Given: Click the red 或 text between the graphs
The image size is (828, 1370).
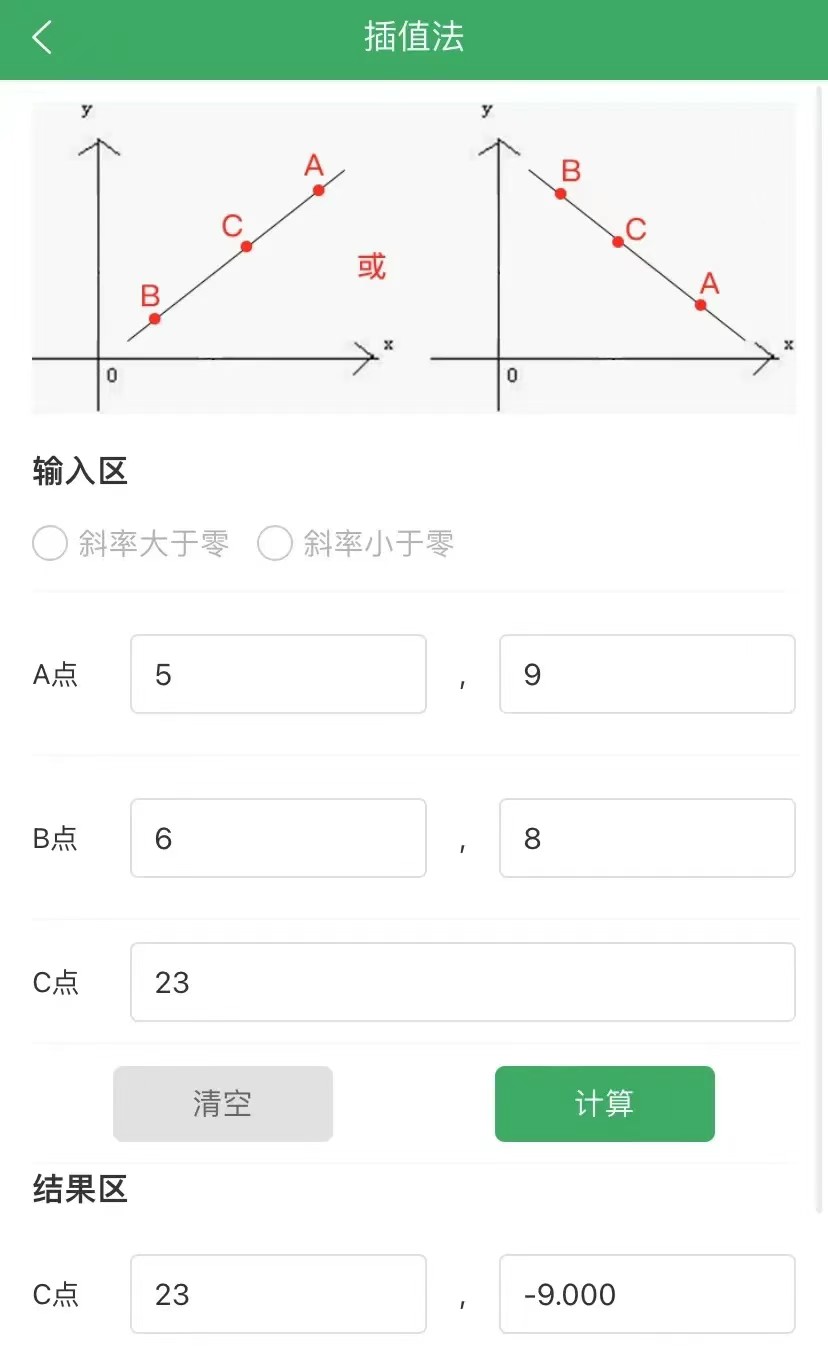Looking at the screenshot, I should click(x=372, y=266).
